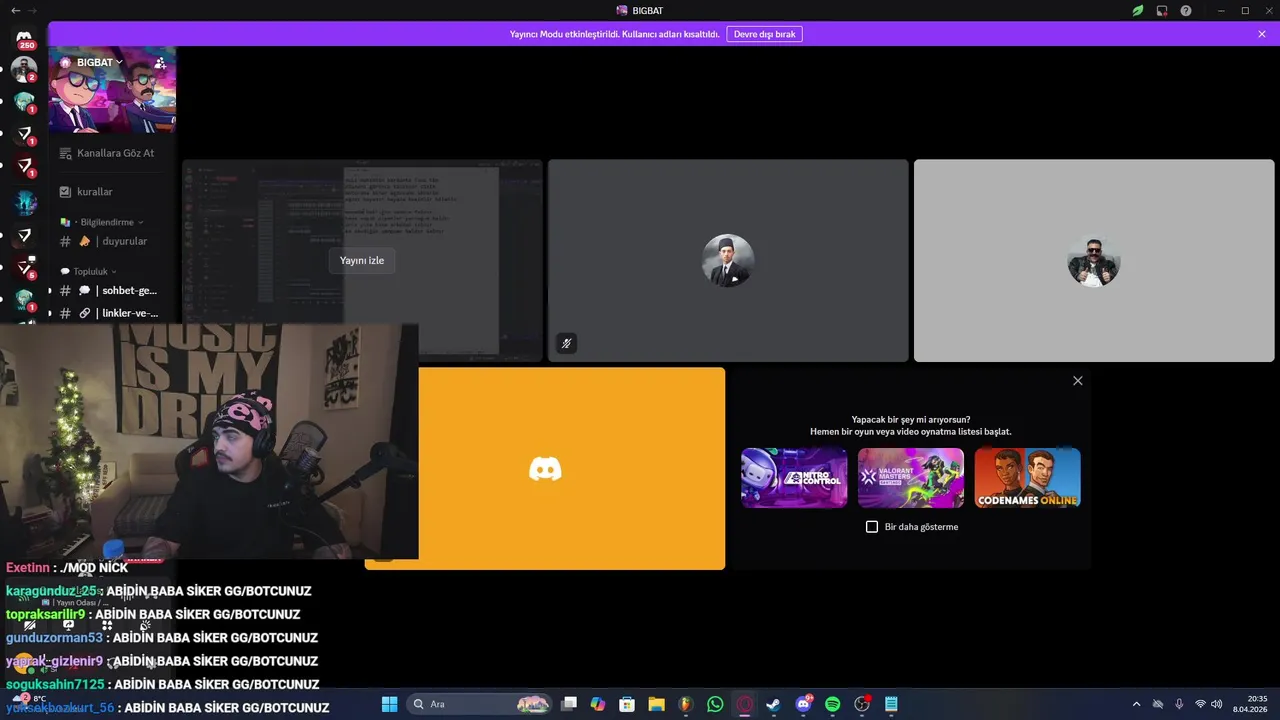
Task: Open Steam from the taskbar
Action: pyautogui.click(x=773, y=704)
